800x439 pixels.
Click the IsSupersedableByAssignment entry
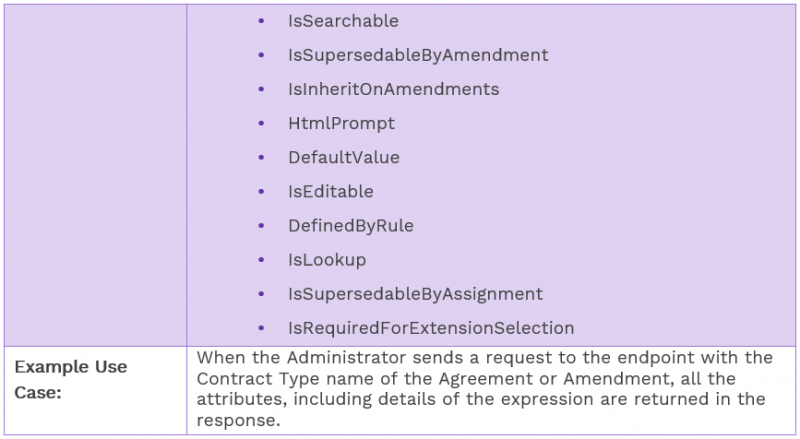pos(415,294)
